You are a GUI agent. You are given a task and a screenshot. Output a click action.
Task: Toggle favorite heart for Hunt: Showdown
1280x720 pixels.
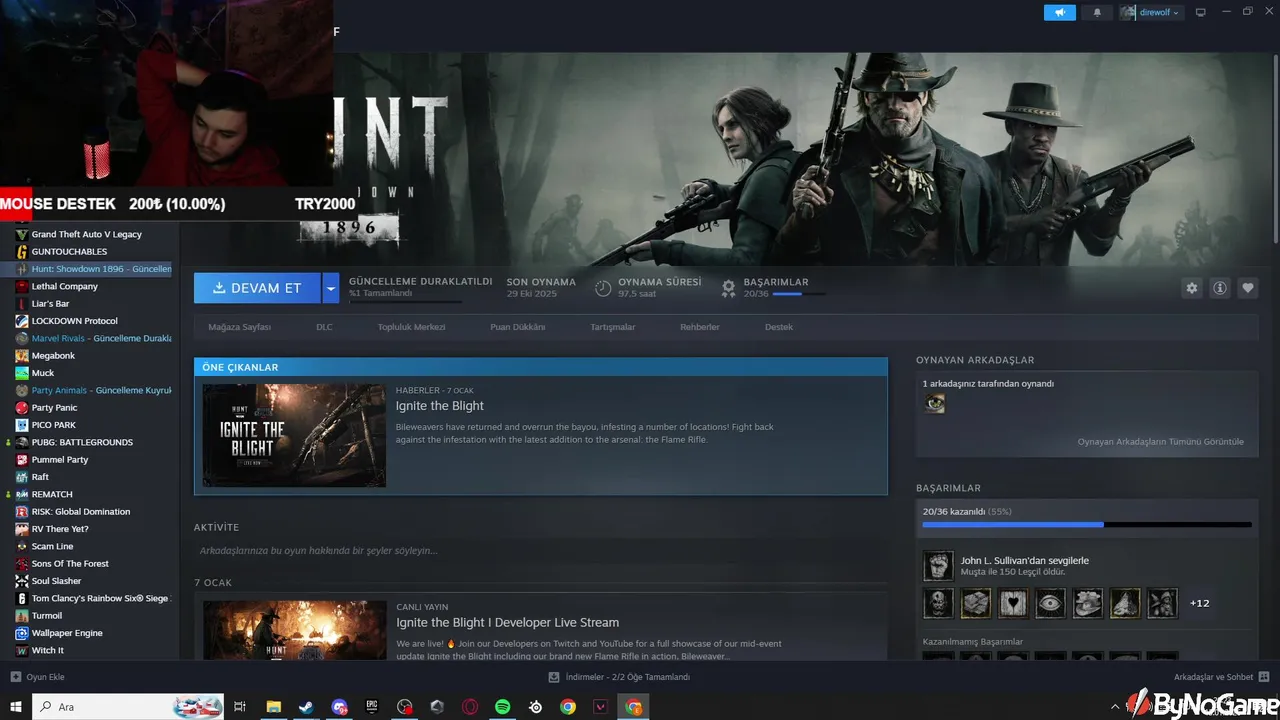1248,288
